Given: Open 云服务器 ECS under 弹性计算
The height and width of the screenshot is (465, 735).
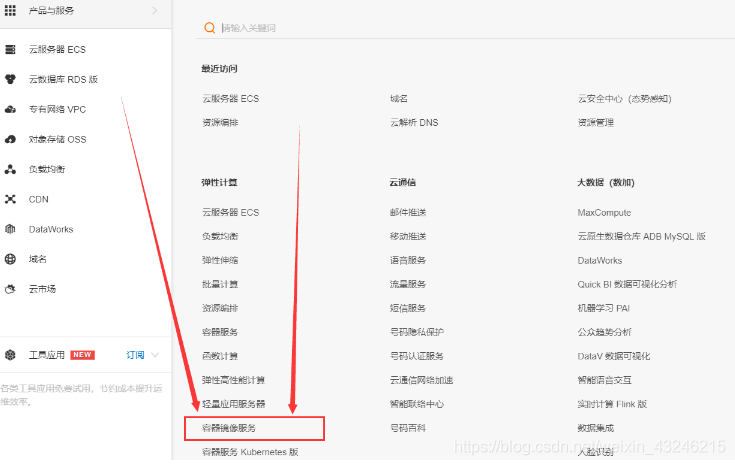Looking at the screenshot, I should (231, 212).
